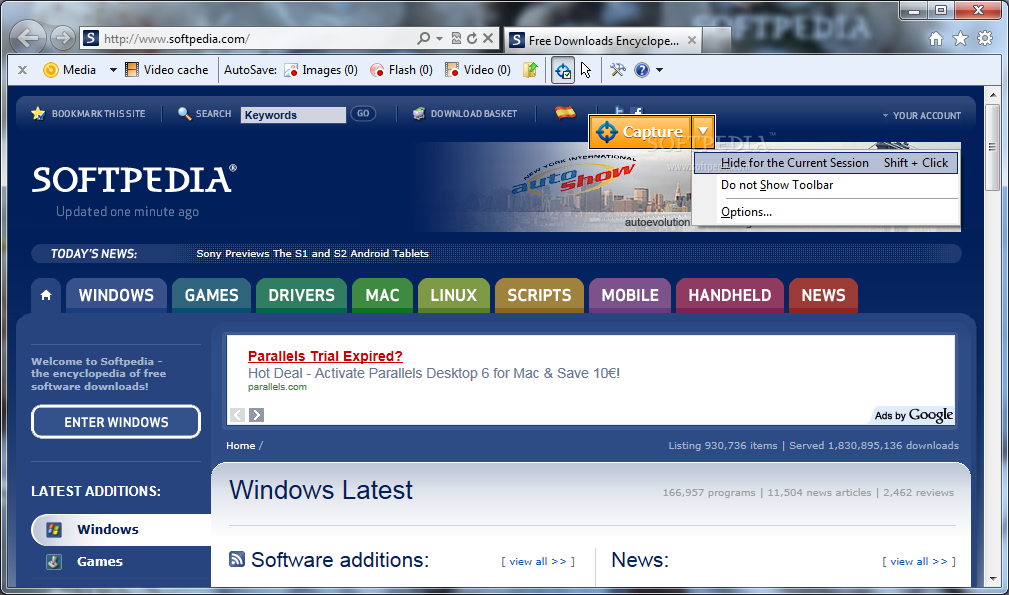Switch to the Games category tab
This screenshot has width=1009, height=595.
(212, 295)
